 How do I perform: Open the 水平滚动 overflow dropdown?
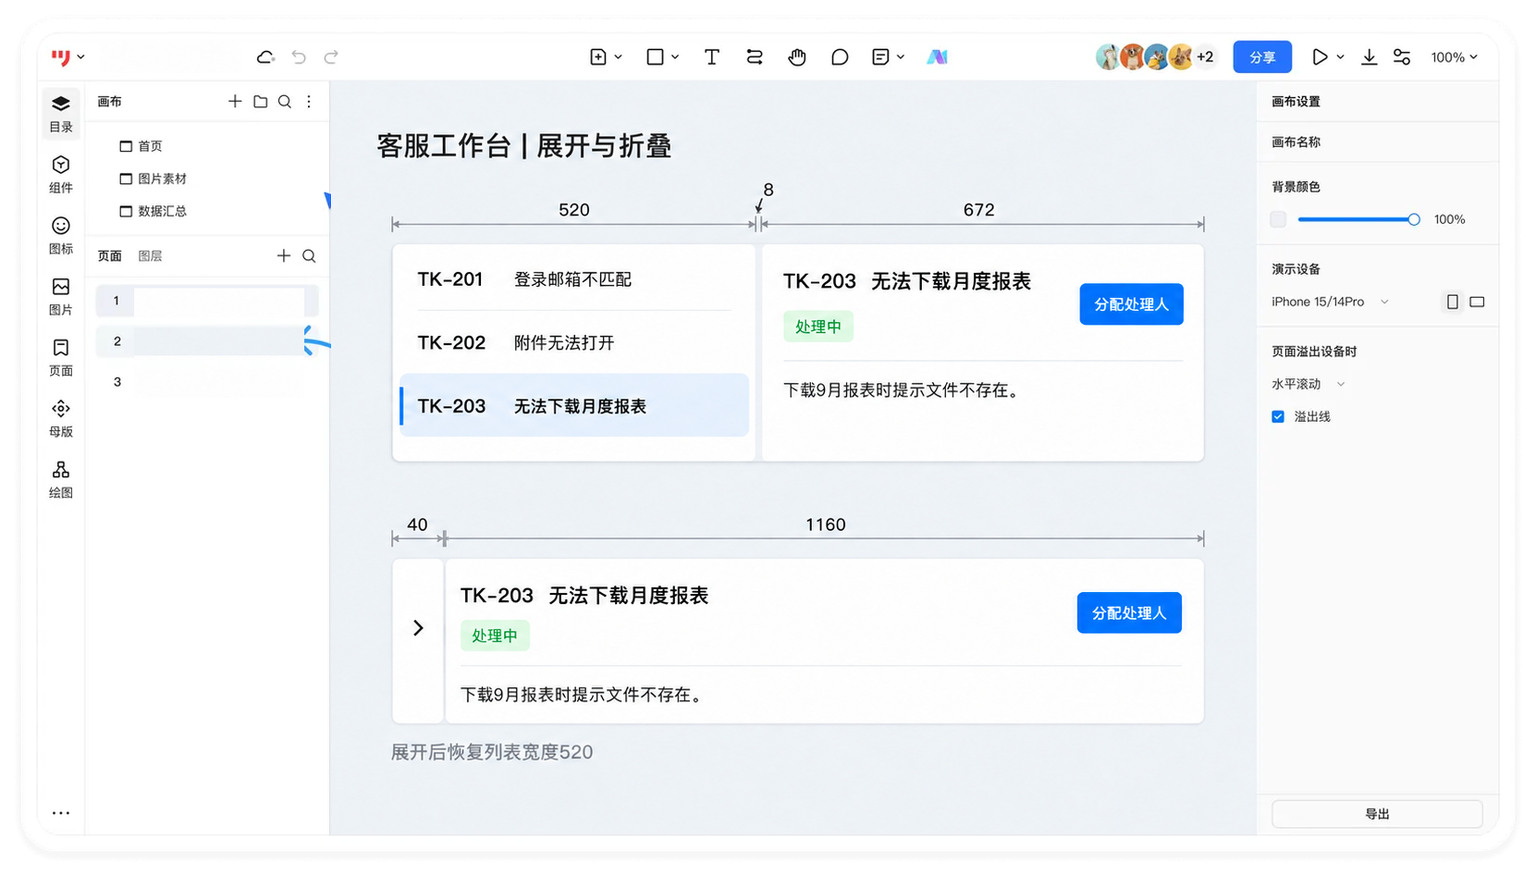click(x=1308, y=384)
